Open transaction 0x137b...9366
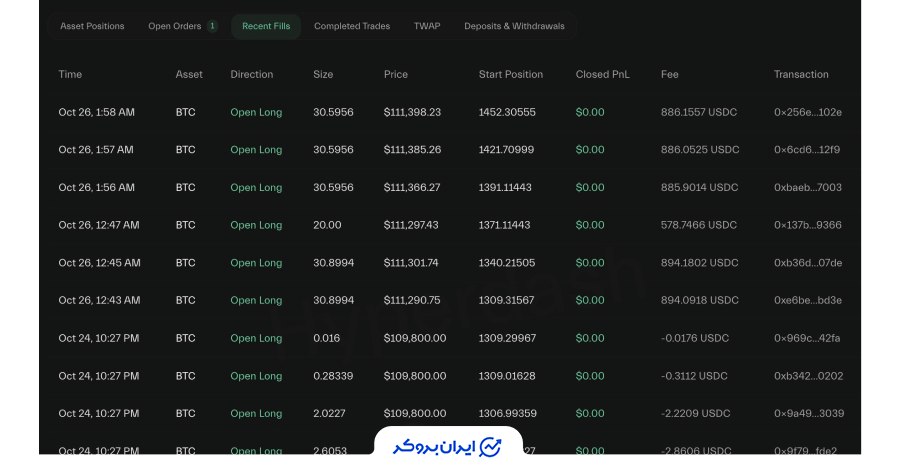Viewport: 900px width, 471px height. [807, 225]
